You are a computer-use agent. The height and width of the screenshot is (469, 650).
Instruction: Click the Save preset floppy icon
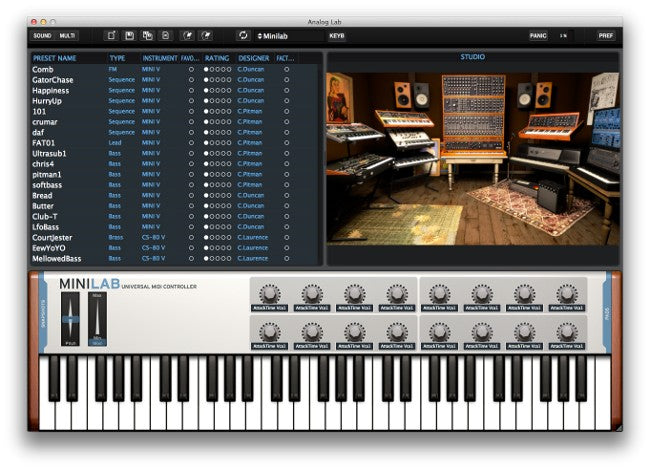click(x=129, y=36)
